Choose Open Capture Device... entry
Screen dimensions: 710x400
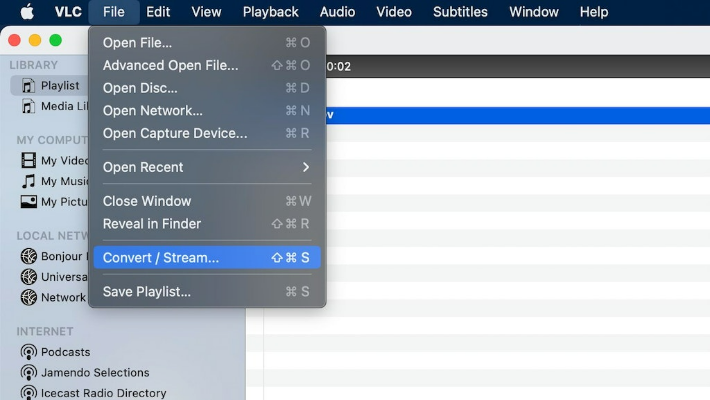(207, 133)
